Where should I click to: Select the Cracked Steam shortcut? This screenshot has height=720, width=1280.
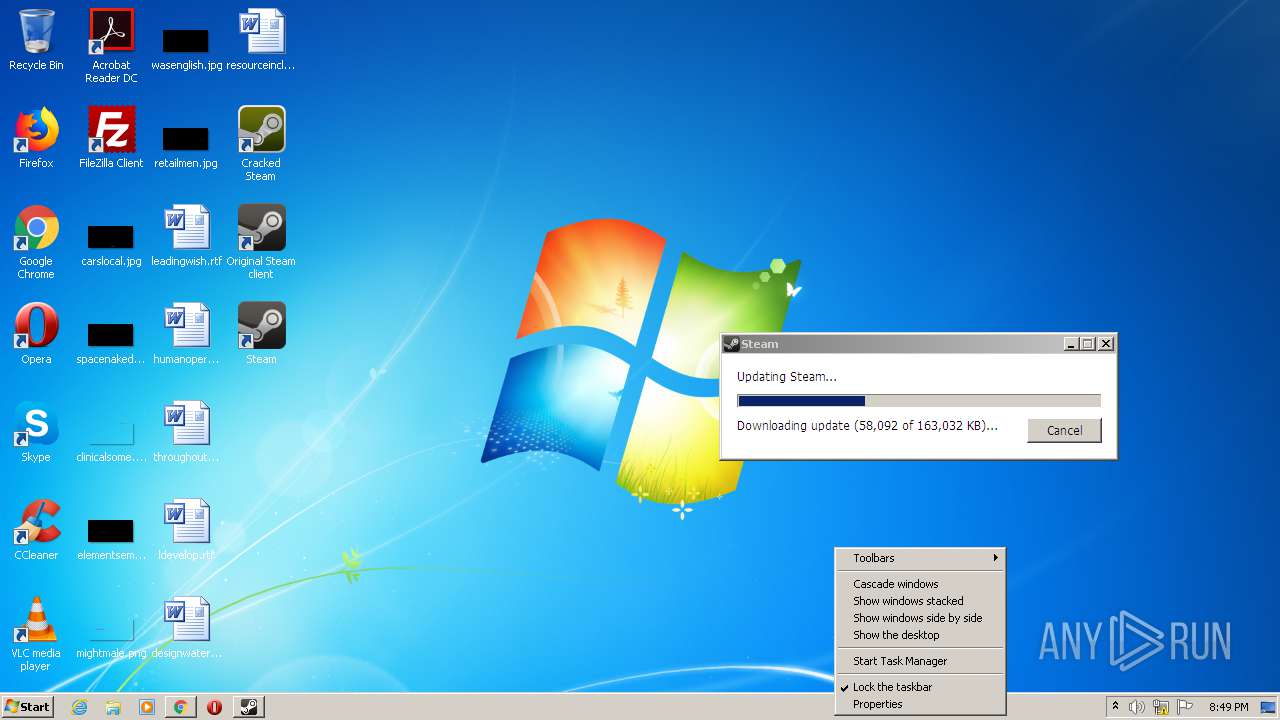(x=261, y=144)
